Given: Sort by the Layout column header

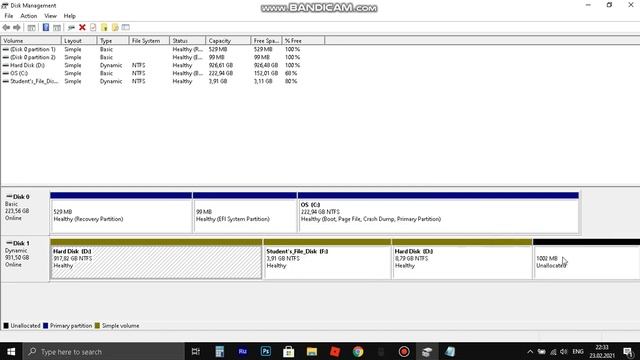Looking at the screenshot, I should (x=79, y=41).
